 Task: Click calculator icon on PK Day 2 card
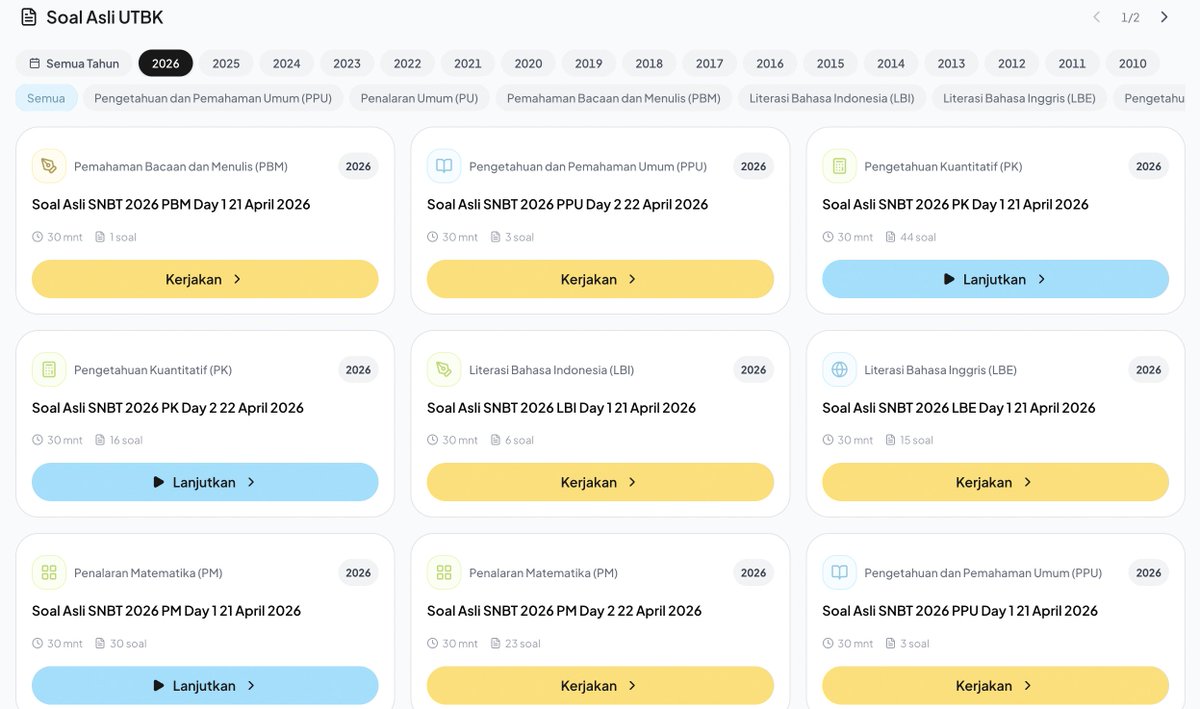tap(49, 370)
